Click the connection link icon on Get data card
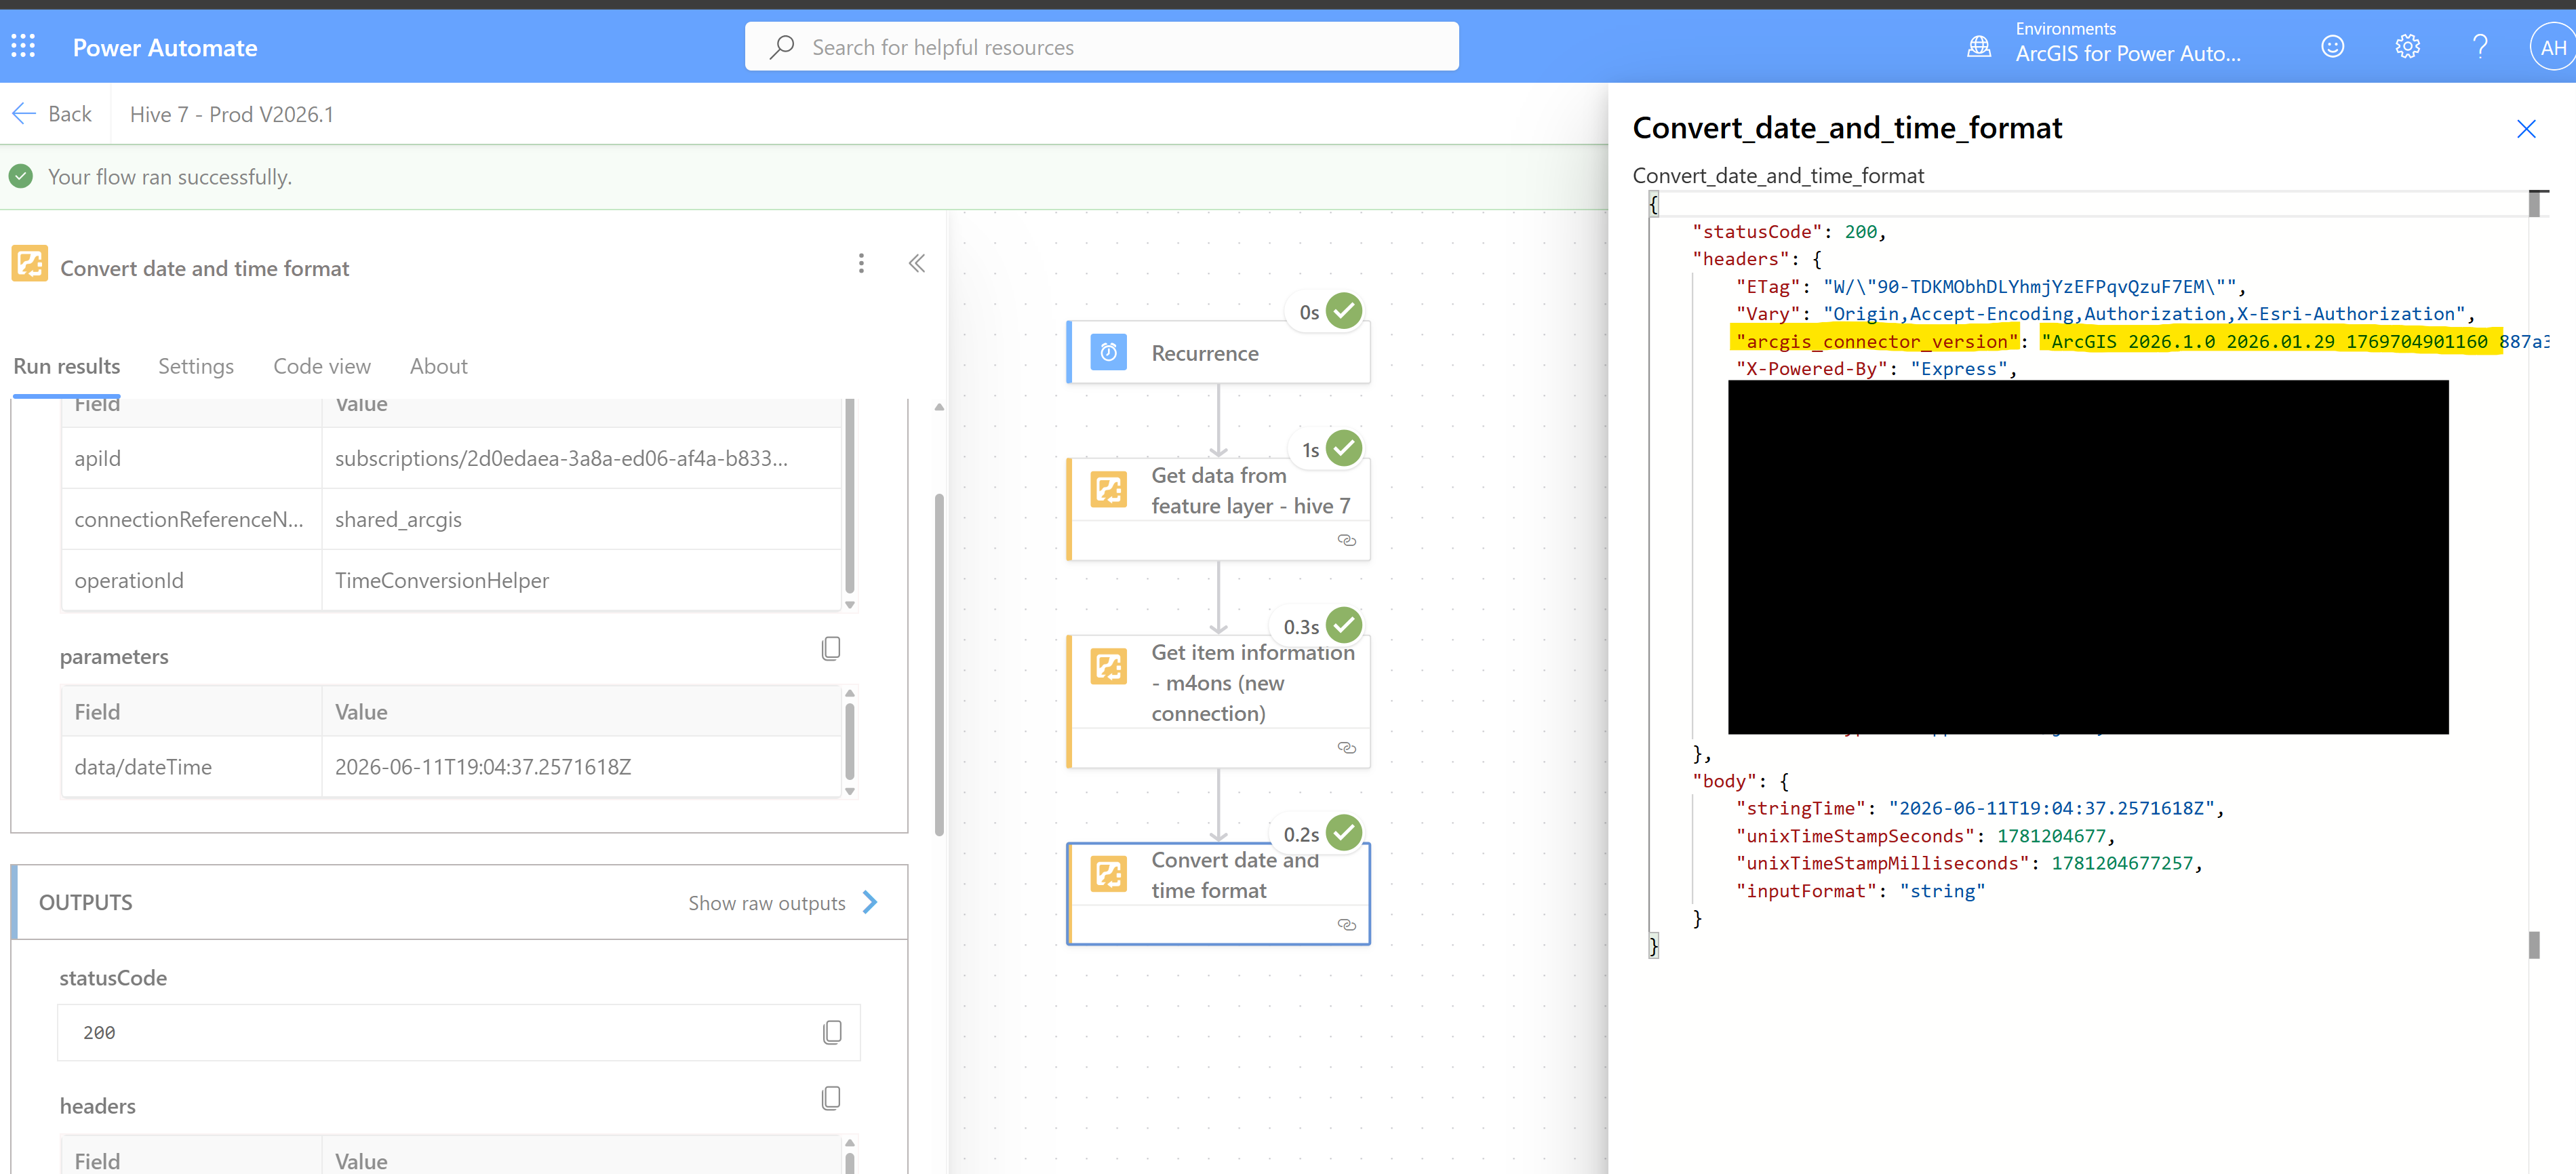Screen dimensions: 2576x1174 [x=1347, y=540]
